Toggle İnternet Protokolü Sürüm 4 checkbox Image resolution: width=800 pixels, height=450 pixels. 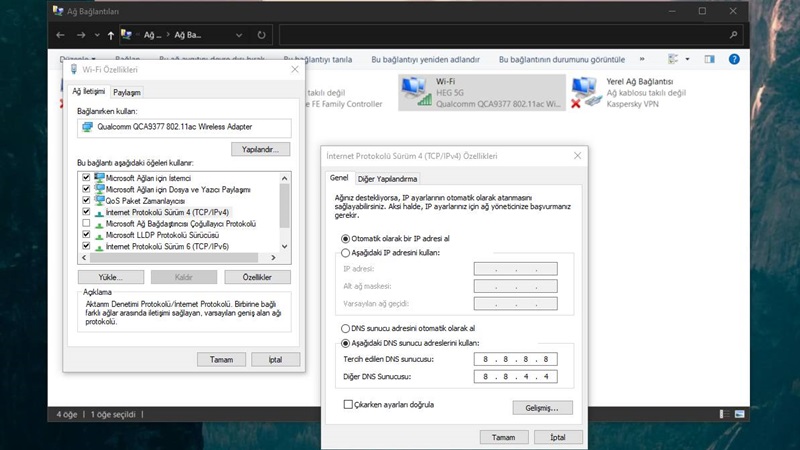(x=86, y=212)
